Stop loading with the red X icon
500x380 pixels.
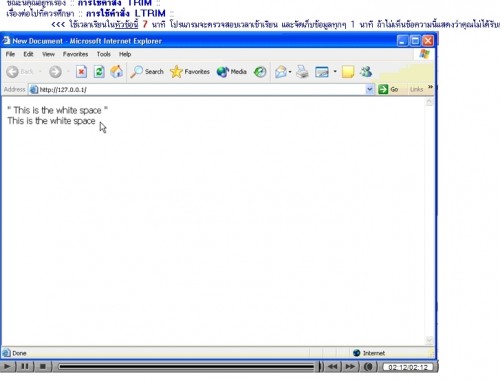[81, 72]
